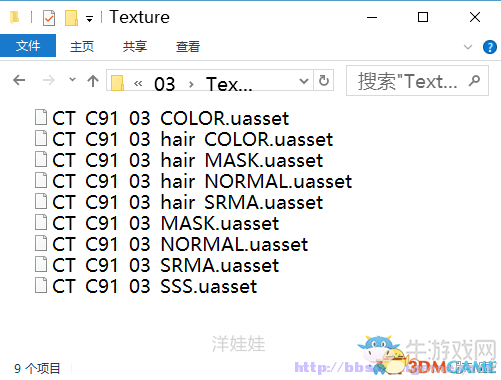The height and width of the screenshot is (380, 501).
Task: Expand the chevron after 03 in path
Action: [x=191, y=84]
